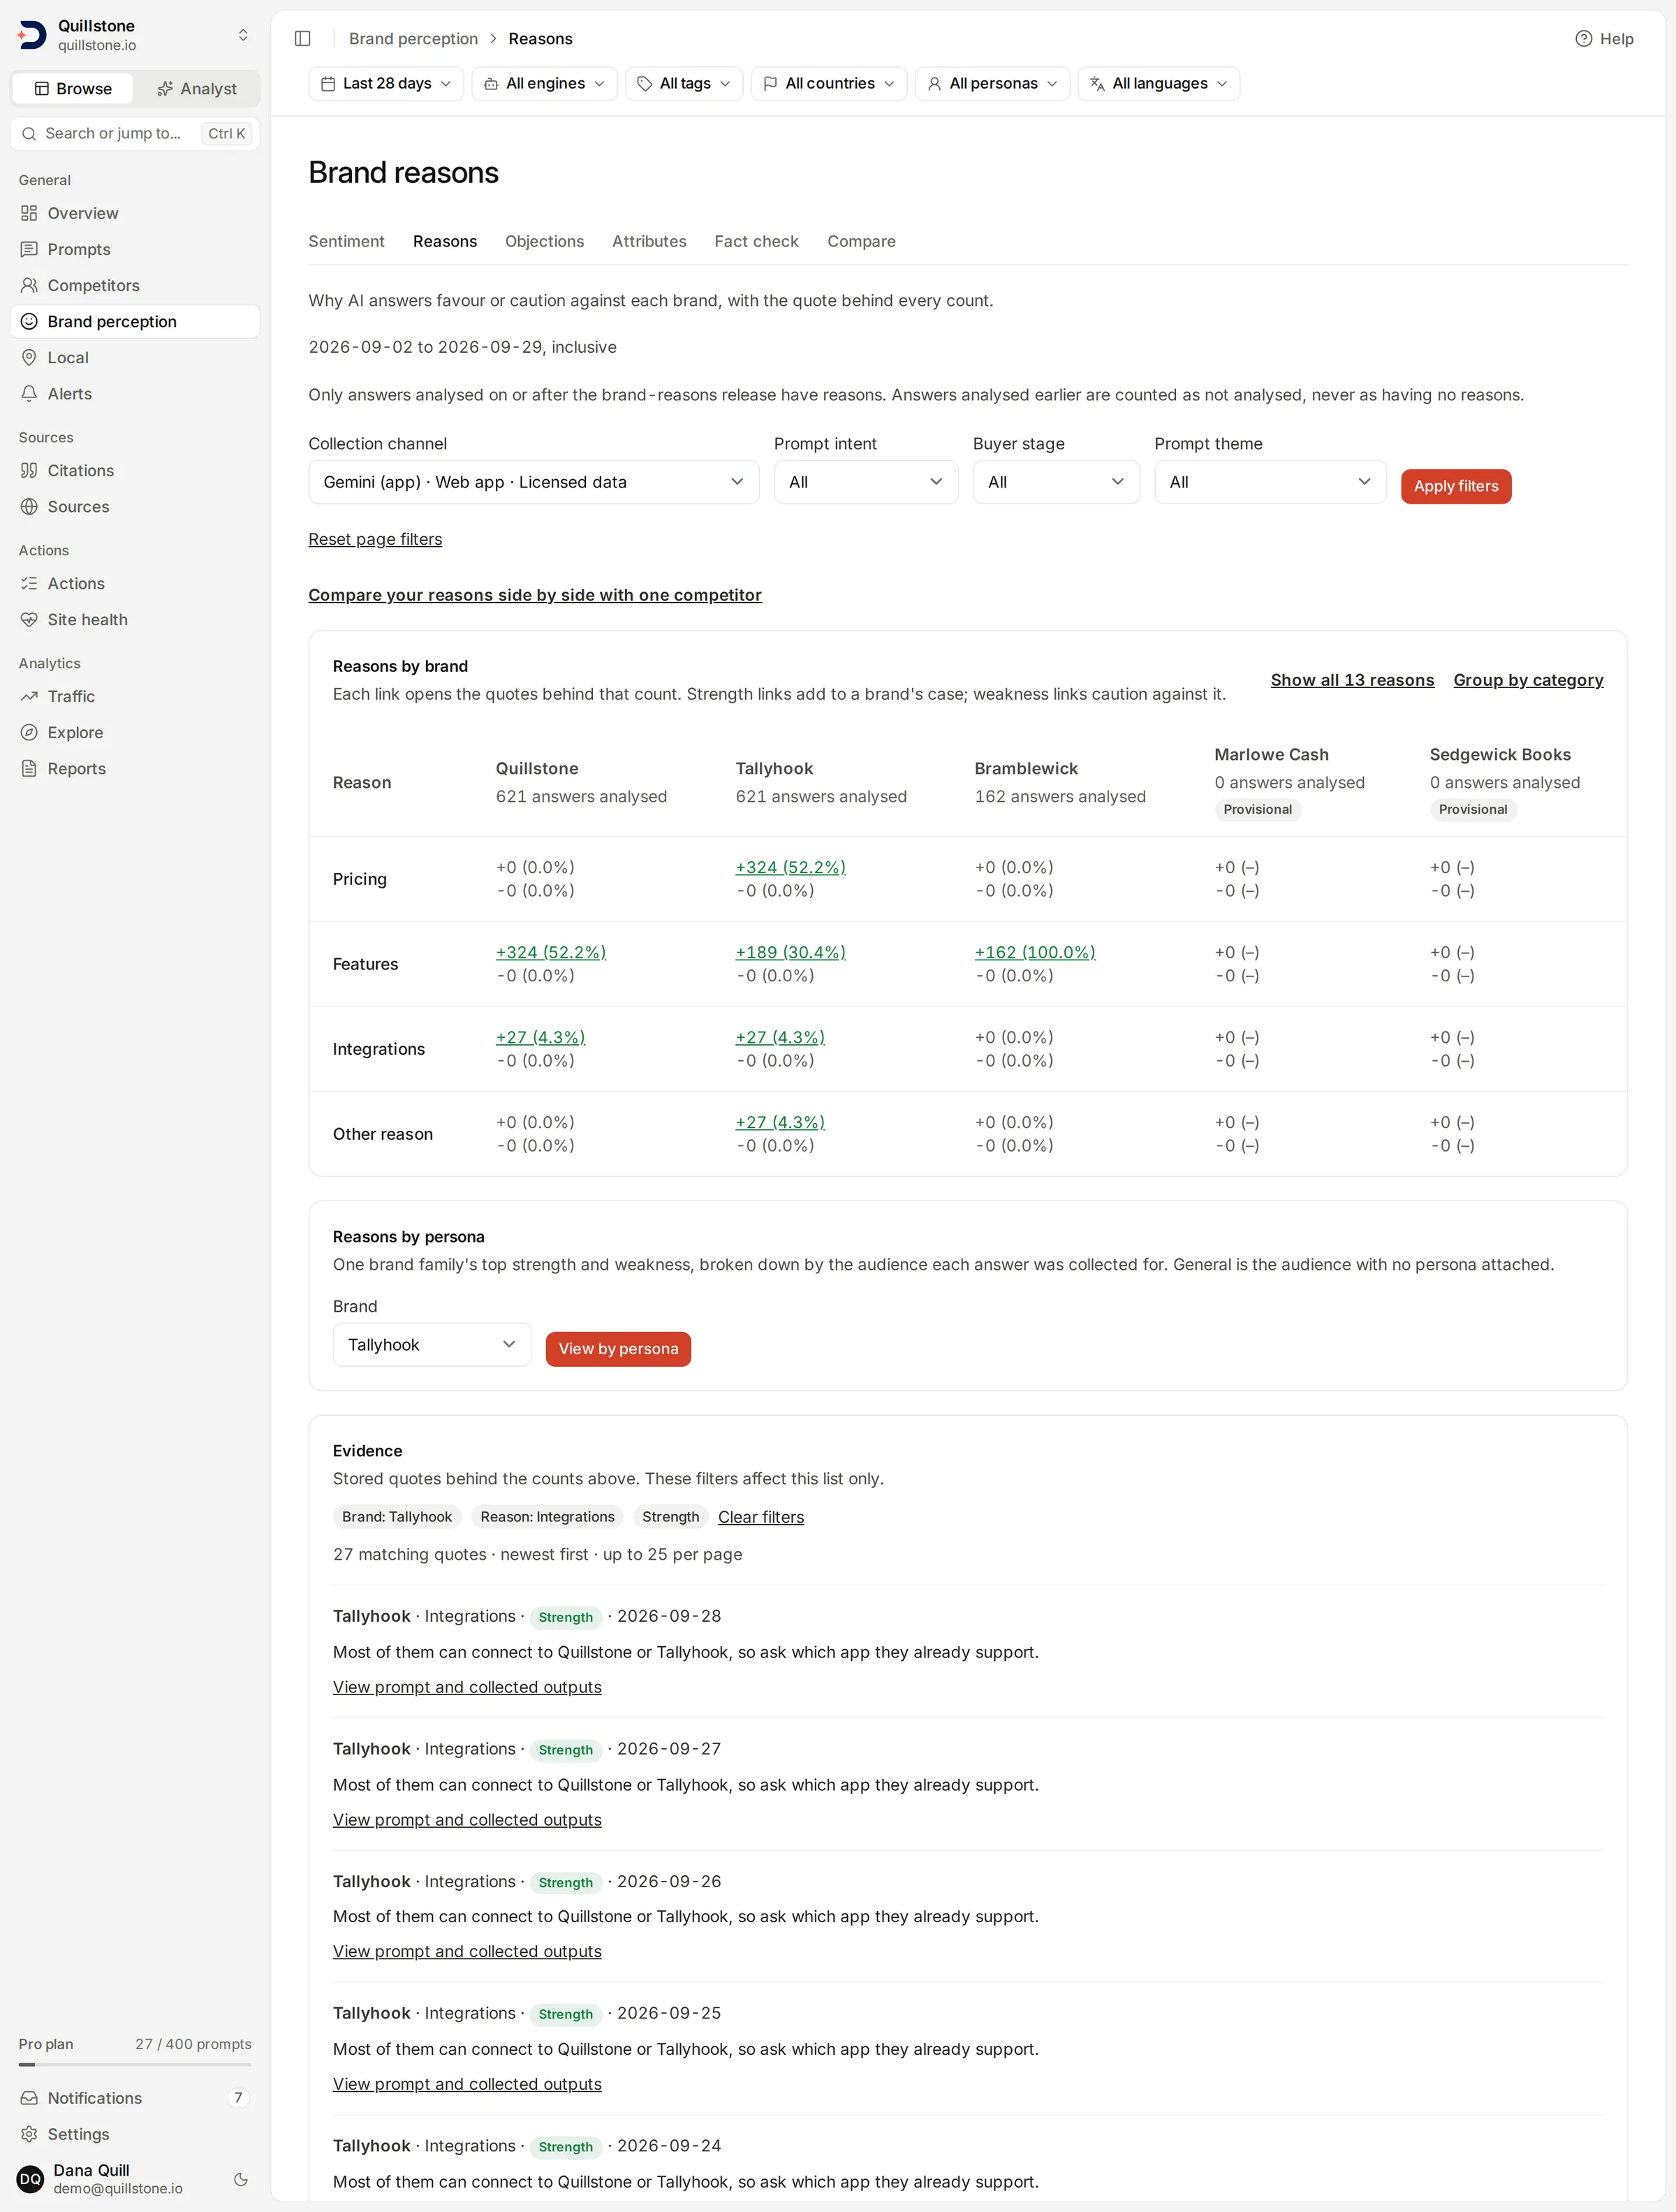Open Settings gear item

tap(135, 2133)
